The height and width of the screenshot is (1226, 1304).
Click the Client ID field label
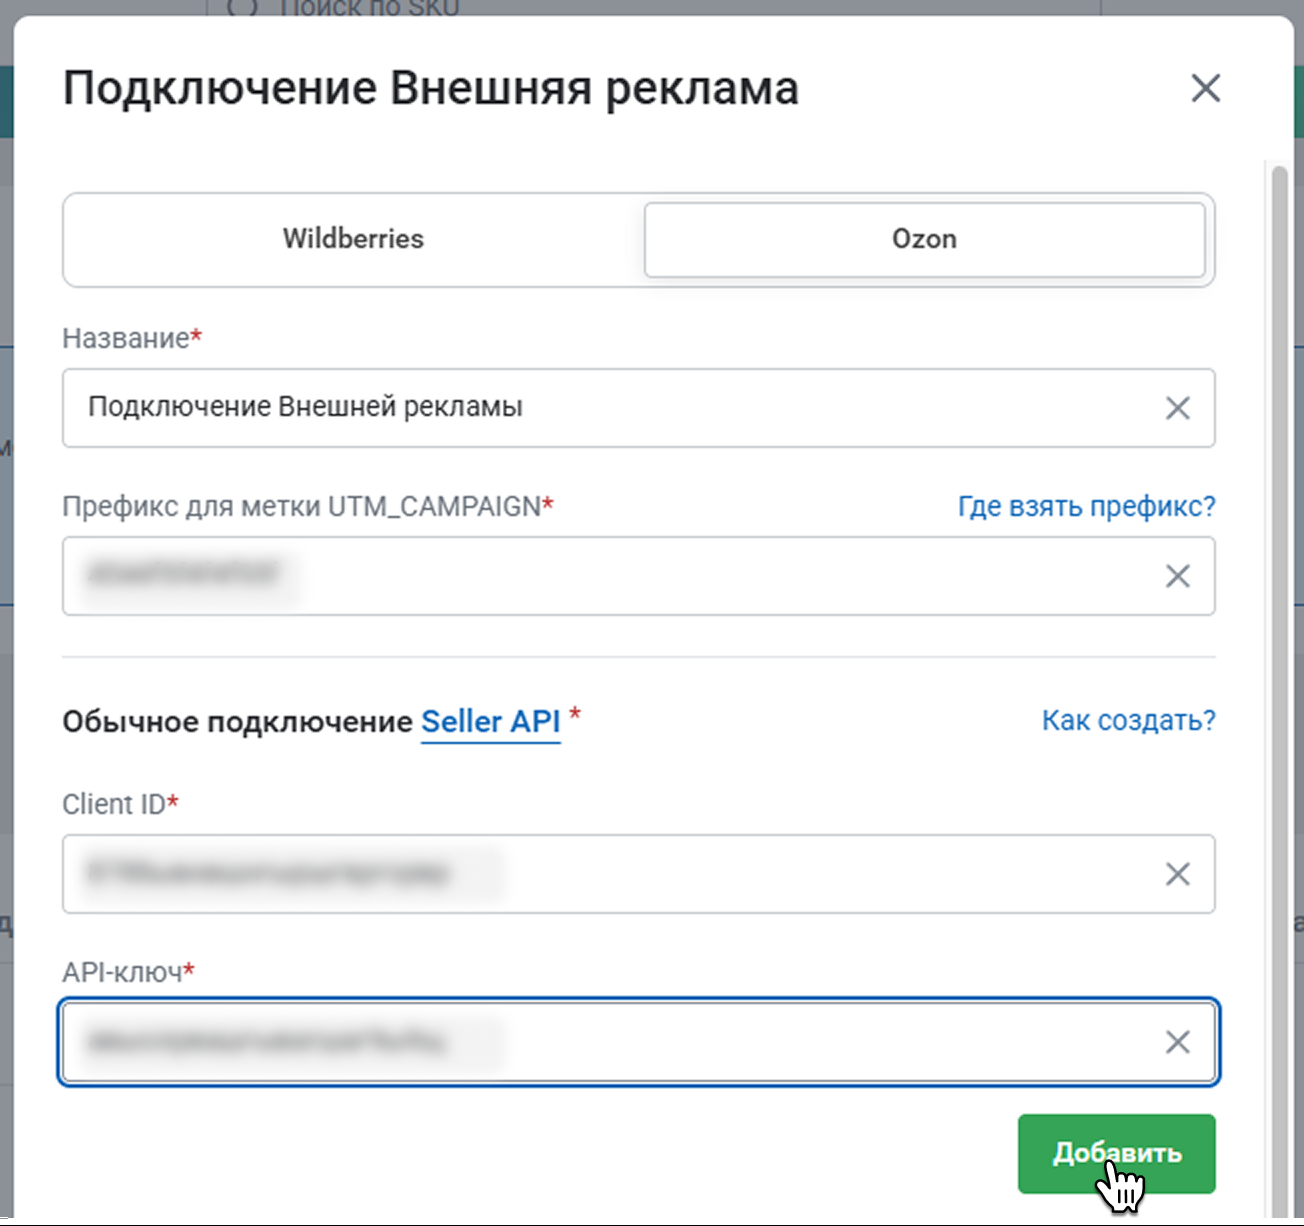tap(114, 804)
